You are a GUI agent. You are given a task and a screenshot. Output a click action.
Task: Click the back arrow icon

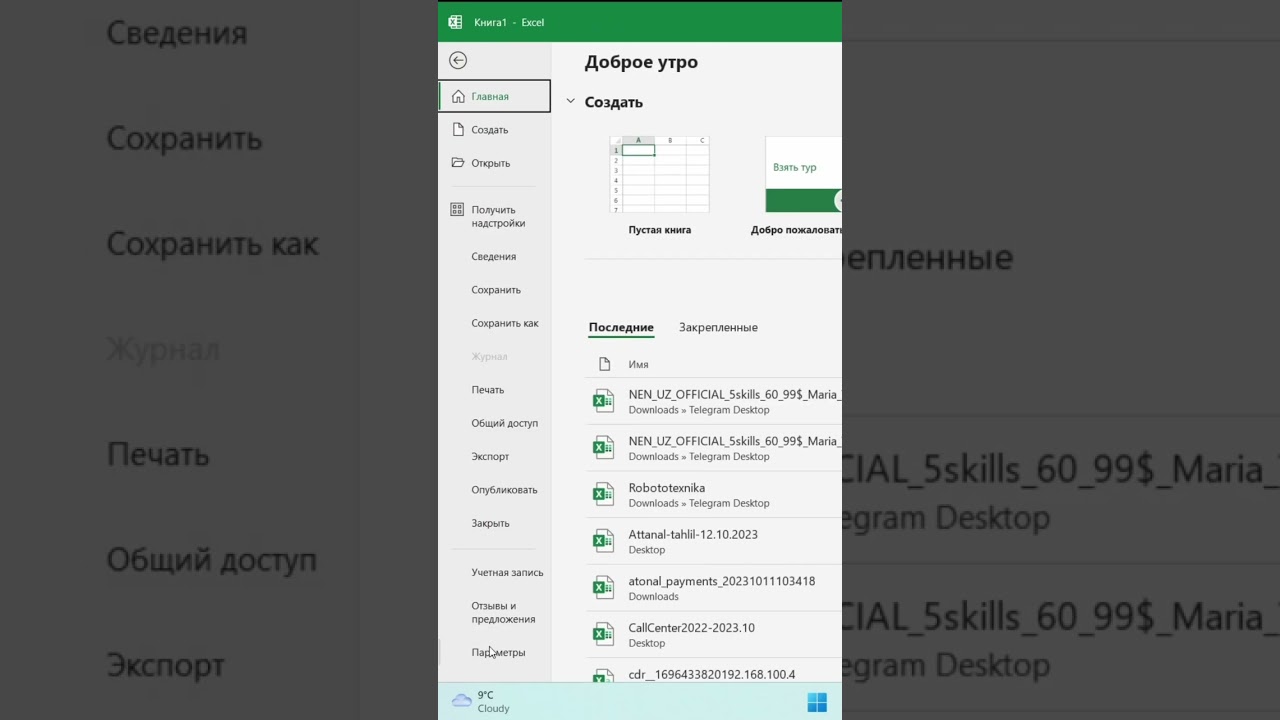458,60
